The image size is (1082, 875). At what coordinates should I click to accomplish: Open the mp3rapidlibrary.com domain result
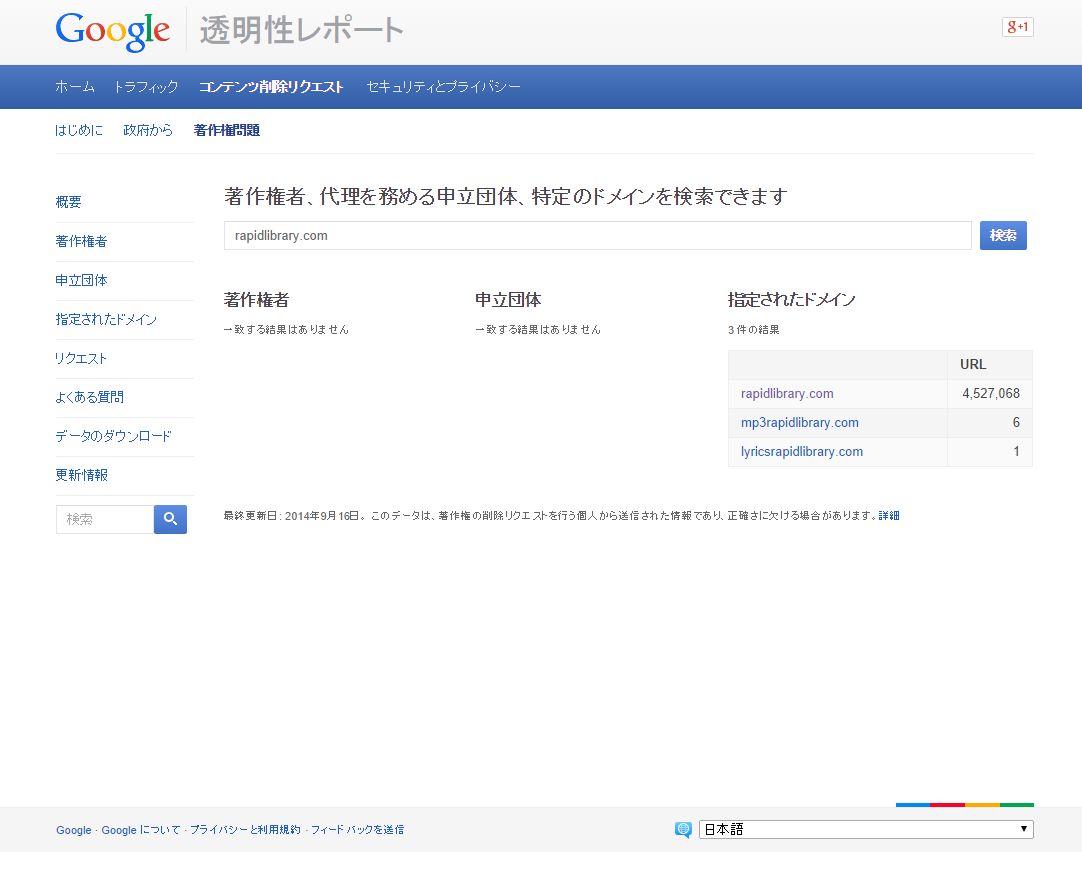[x=800, y=422]
